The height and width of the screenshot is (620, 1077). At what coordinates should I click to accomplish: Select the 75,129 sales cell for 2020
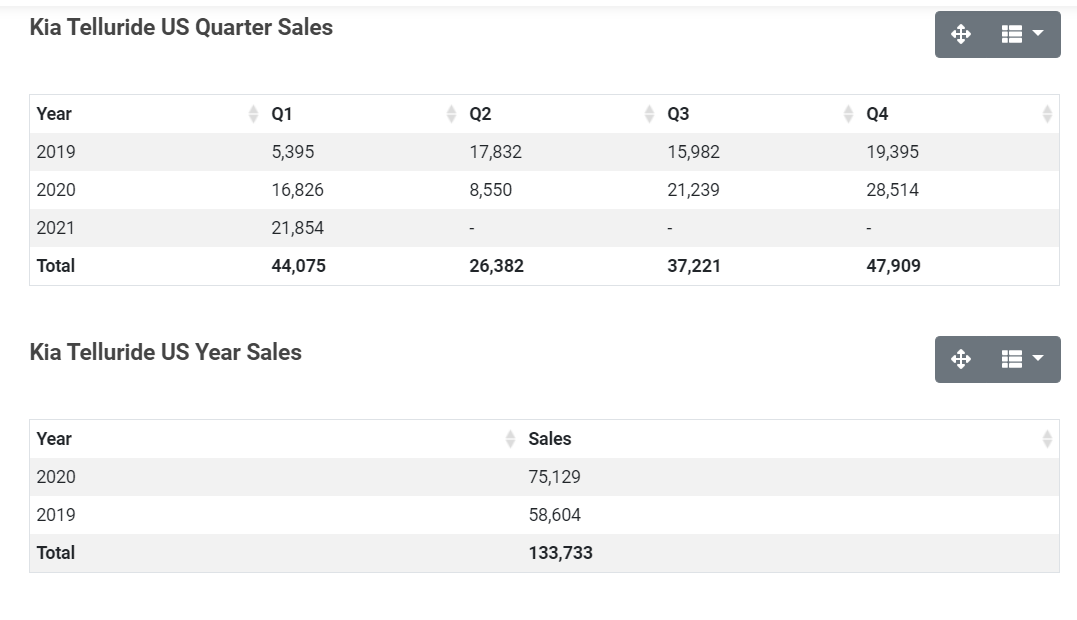[x=554, y=477]
